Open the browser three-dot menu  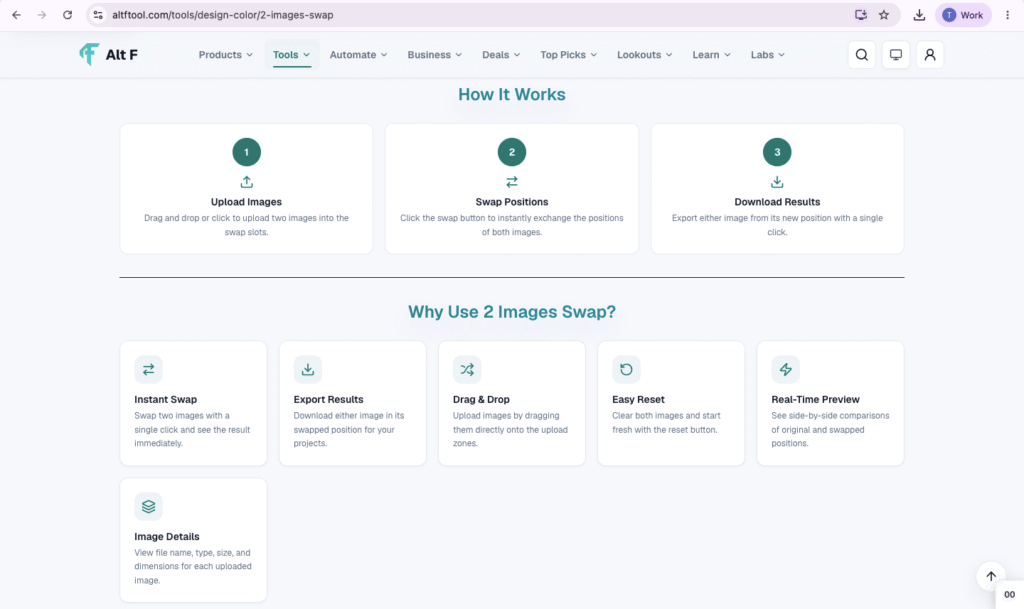1007,15
